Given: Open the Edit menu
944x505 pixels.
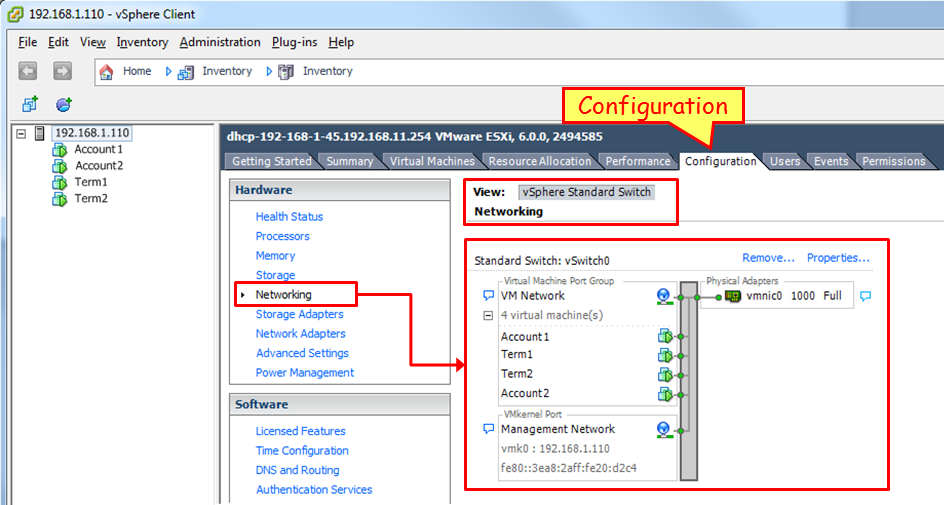Looking at the screenshot, I should (x=58, y=42).
